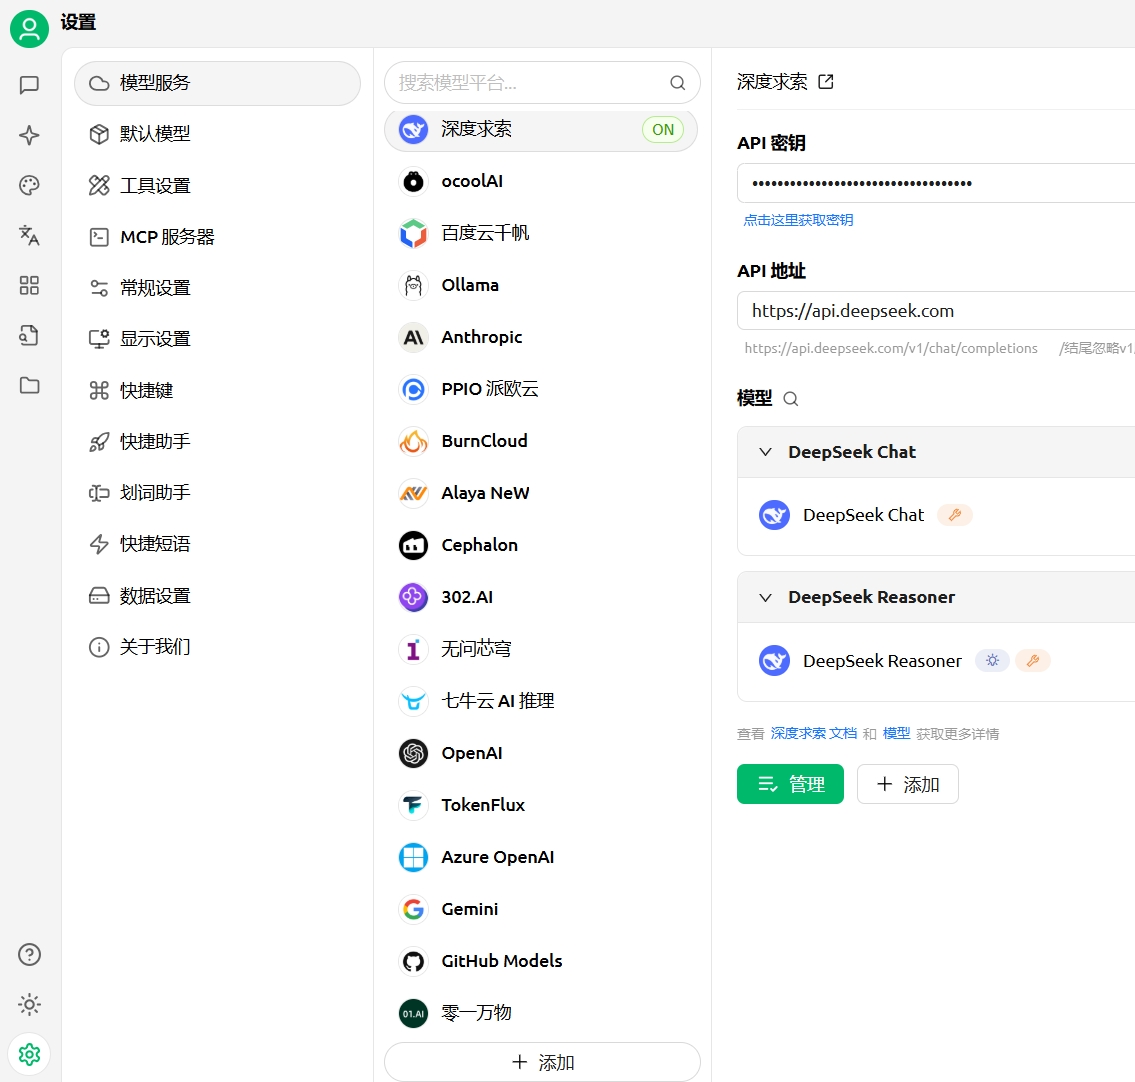Image resolution: width=1135 pixels, height=1082 pixels.
Task: Select the Ollama provider
Action: coord(541,285)
